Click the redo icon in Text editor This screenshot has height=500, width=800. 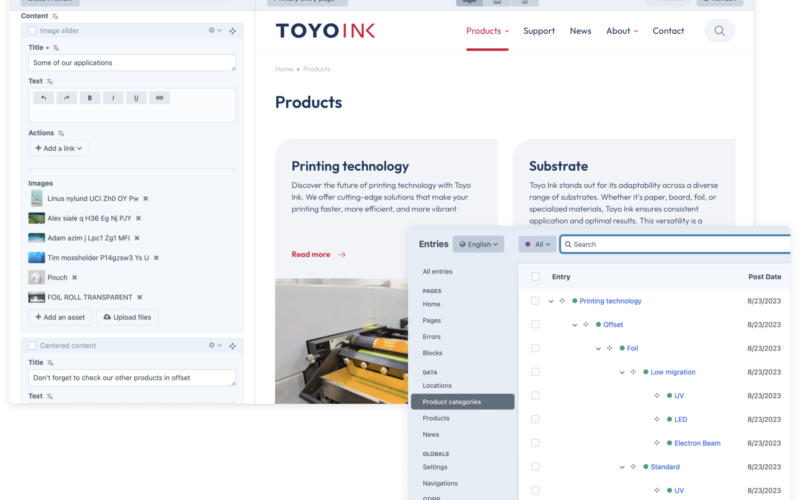(x=66, y=97)
